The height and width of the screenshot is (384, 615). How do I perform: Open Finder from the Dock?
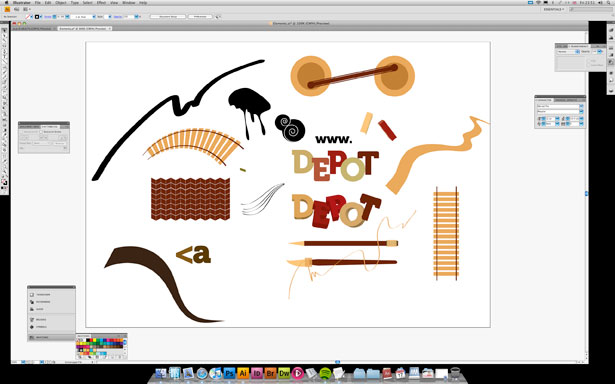[161, 373]
